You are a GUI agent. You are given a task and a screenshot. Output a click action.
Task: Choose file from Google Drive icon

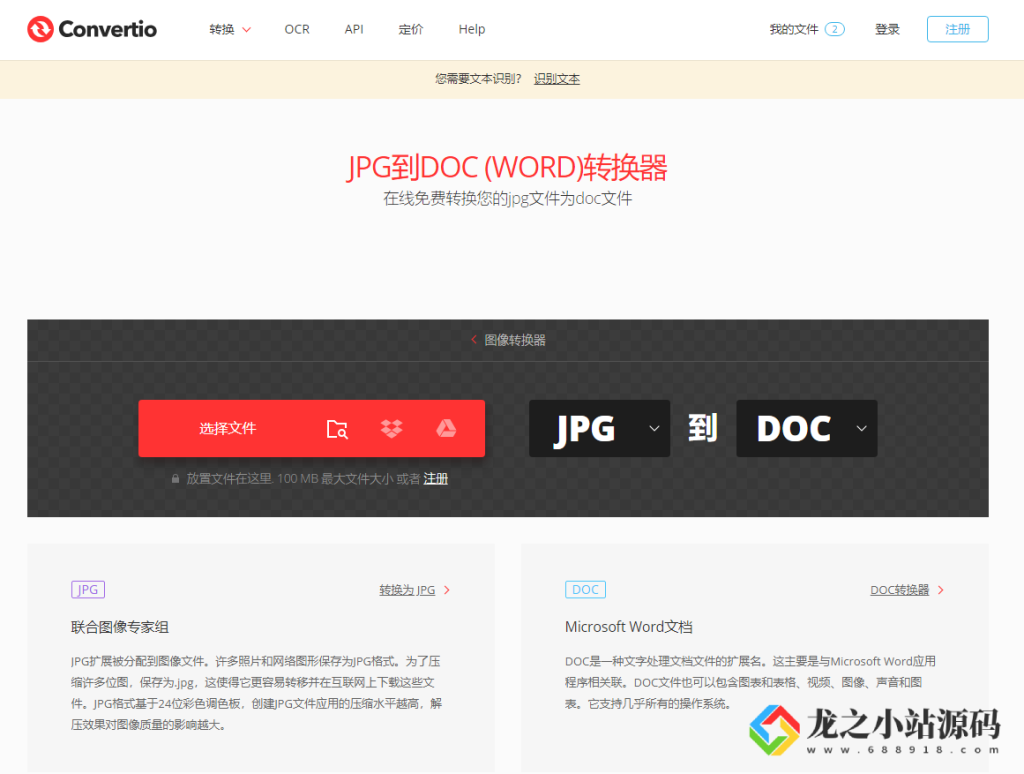446,428
